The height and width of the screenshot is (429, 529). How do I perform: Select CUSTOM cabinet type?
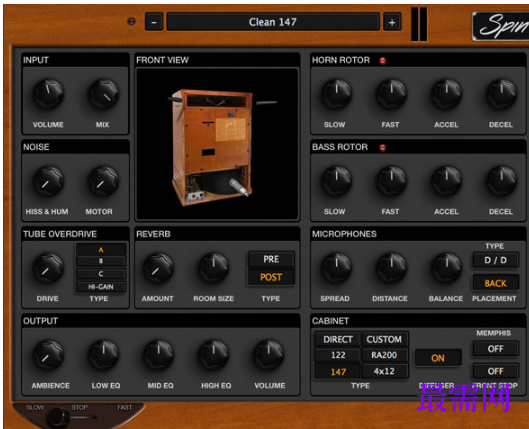click(x=384, y=339)
